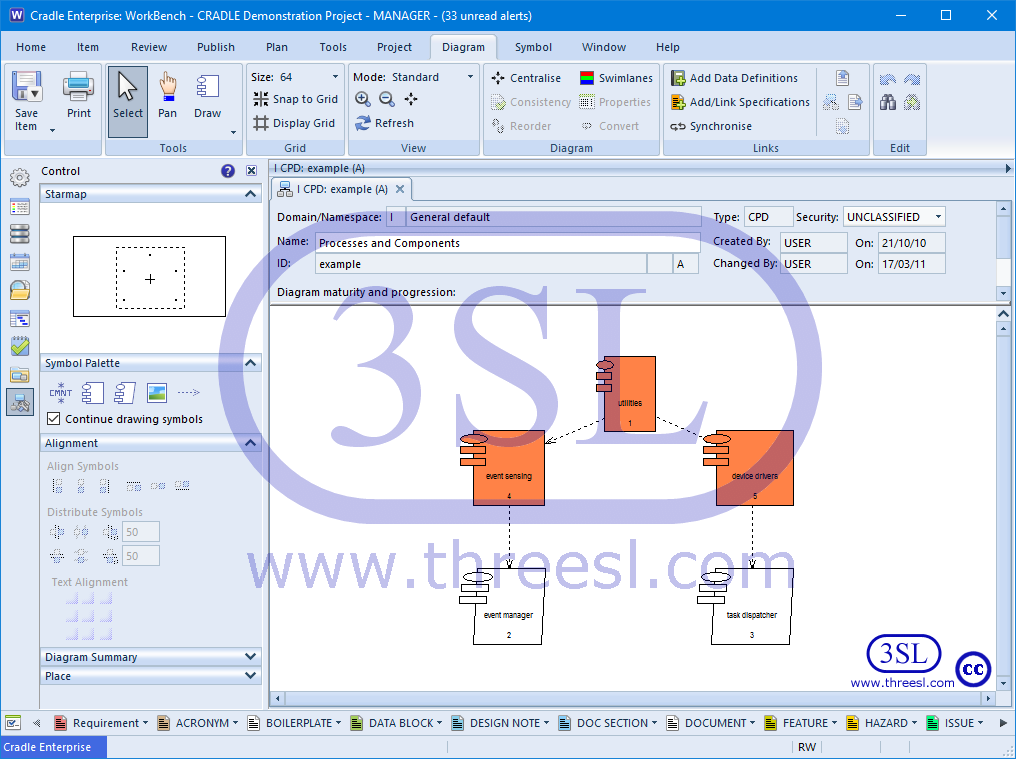
Task: Refresh the diagram view
Action: coord(384,123)
